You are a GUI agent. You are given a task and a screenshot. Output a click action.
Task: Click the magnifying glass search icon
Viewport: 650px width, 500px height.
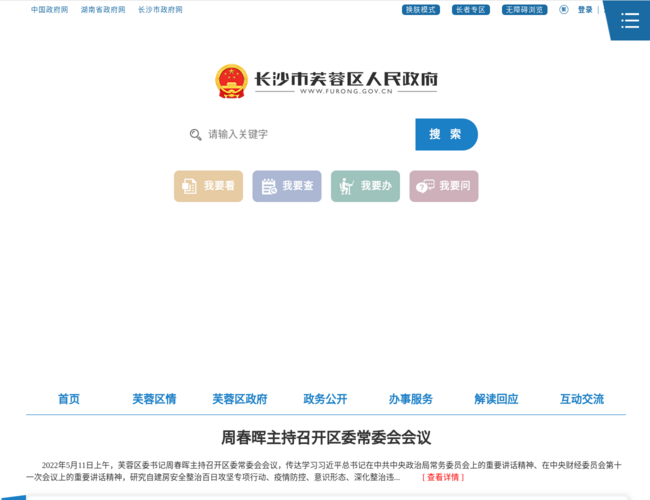click(x=196, y=134)
